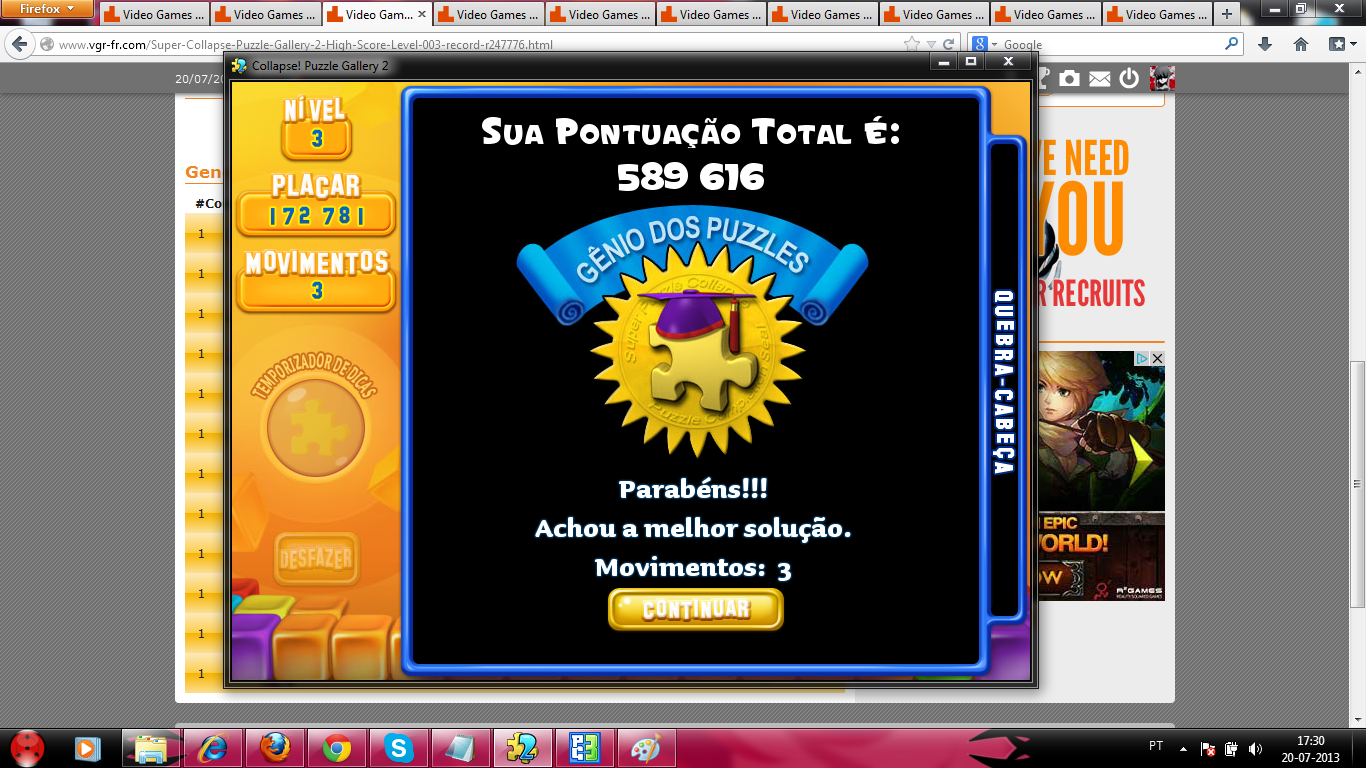Click the greyed-out Desfazer button
Screen dimensions: 1366x768
(x=315, y=558)
